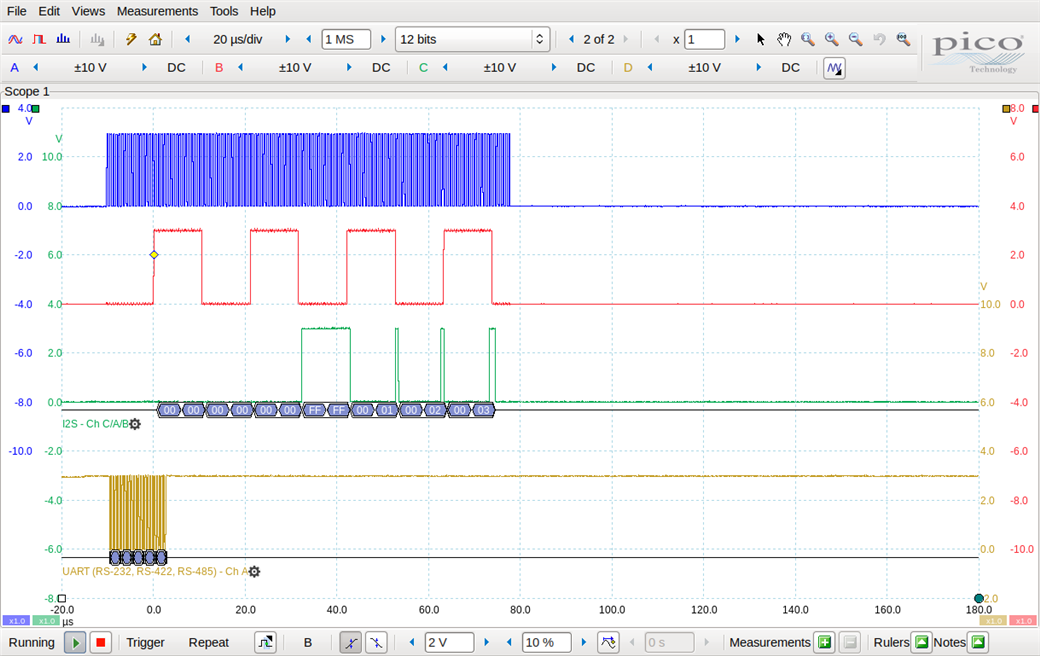Switch to Persistence mode icon
Screen dimensions: 1040x656
[x=39, y=39]
